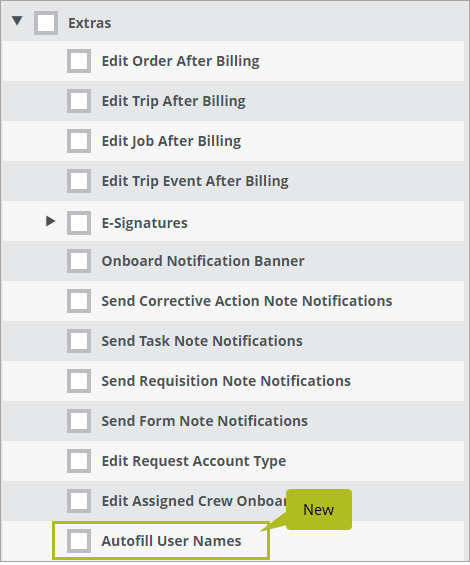The height and width of the screenshot is (565, 470).
Task: Check the Edit Job After Billing box
Action: 79,141
